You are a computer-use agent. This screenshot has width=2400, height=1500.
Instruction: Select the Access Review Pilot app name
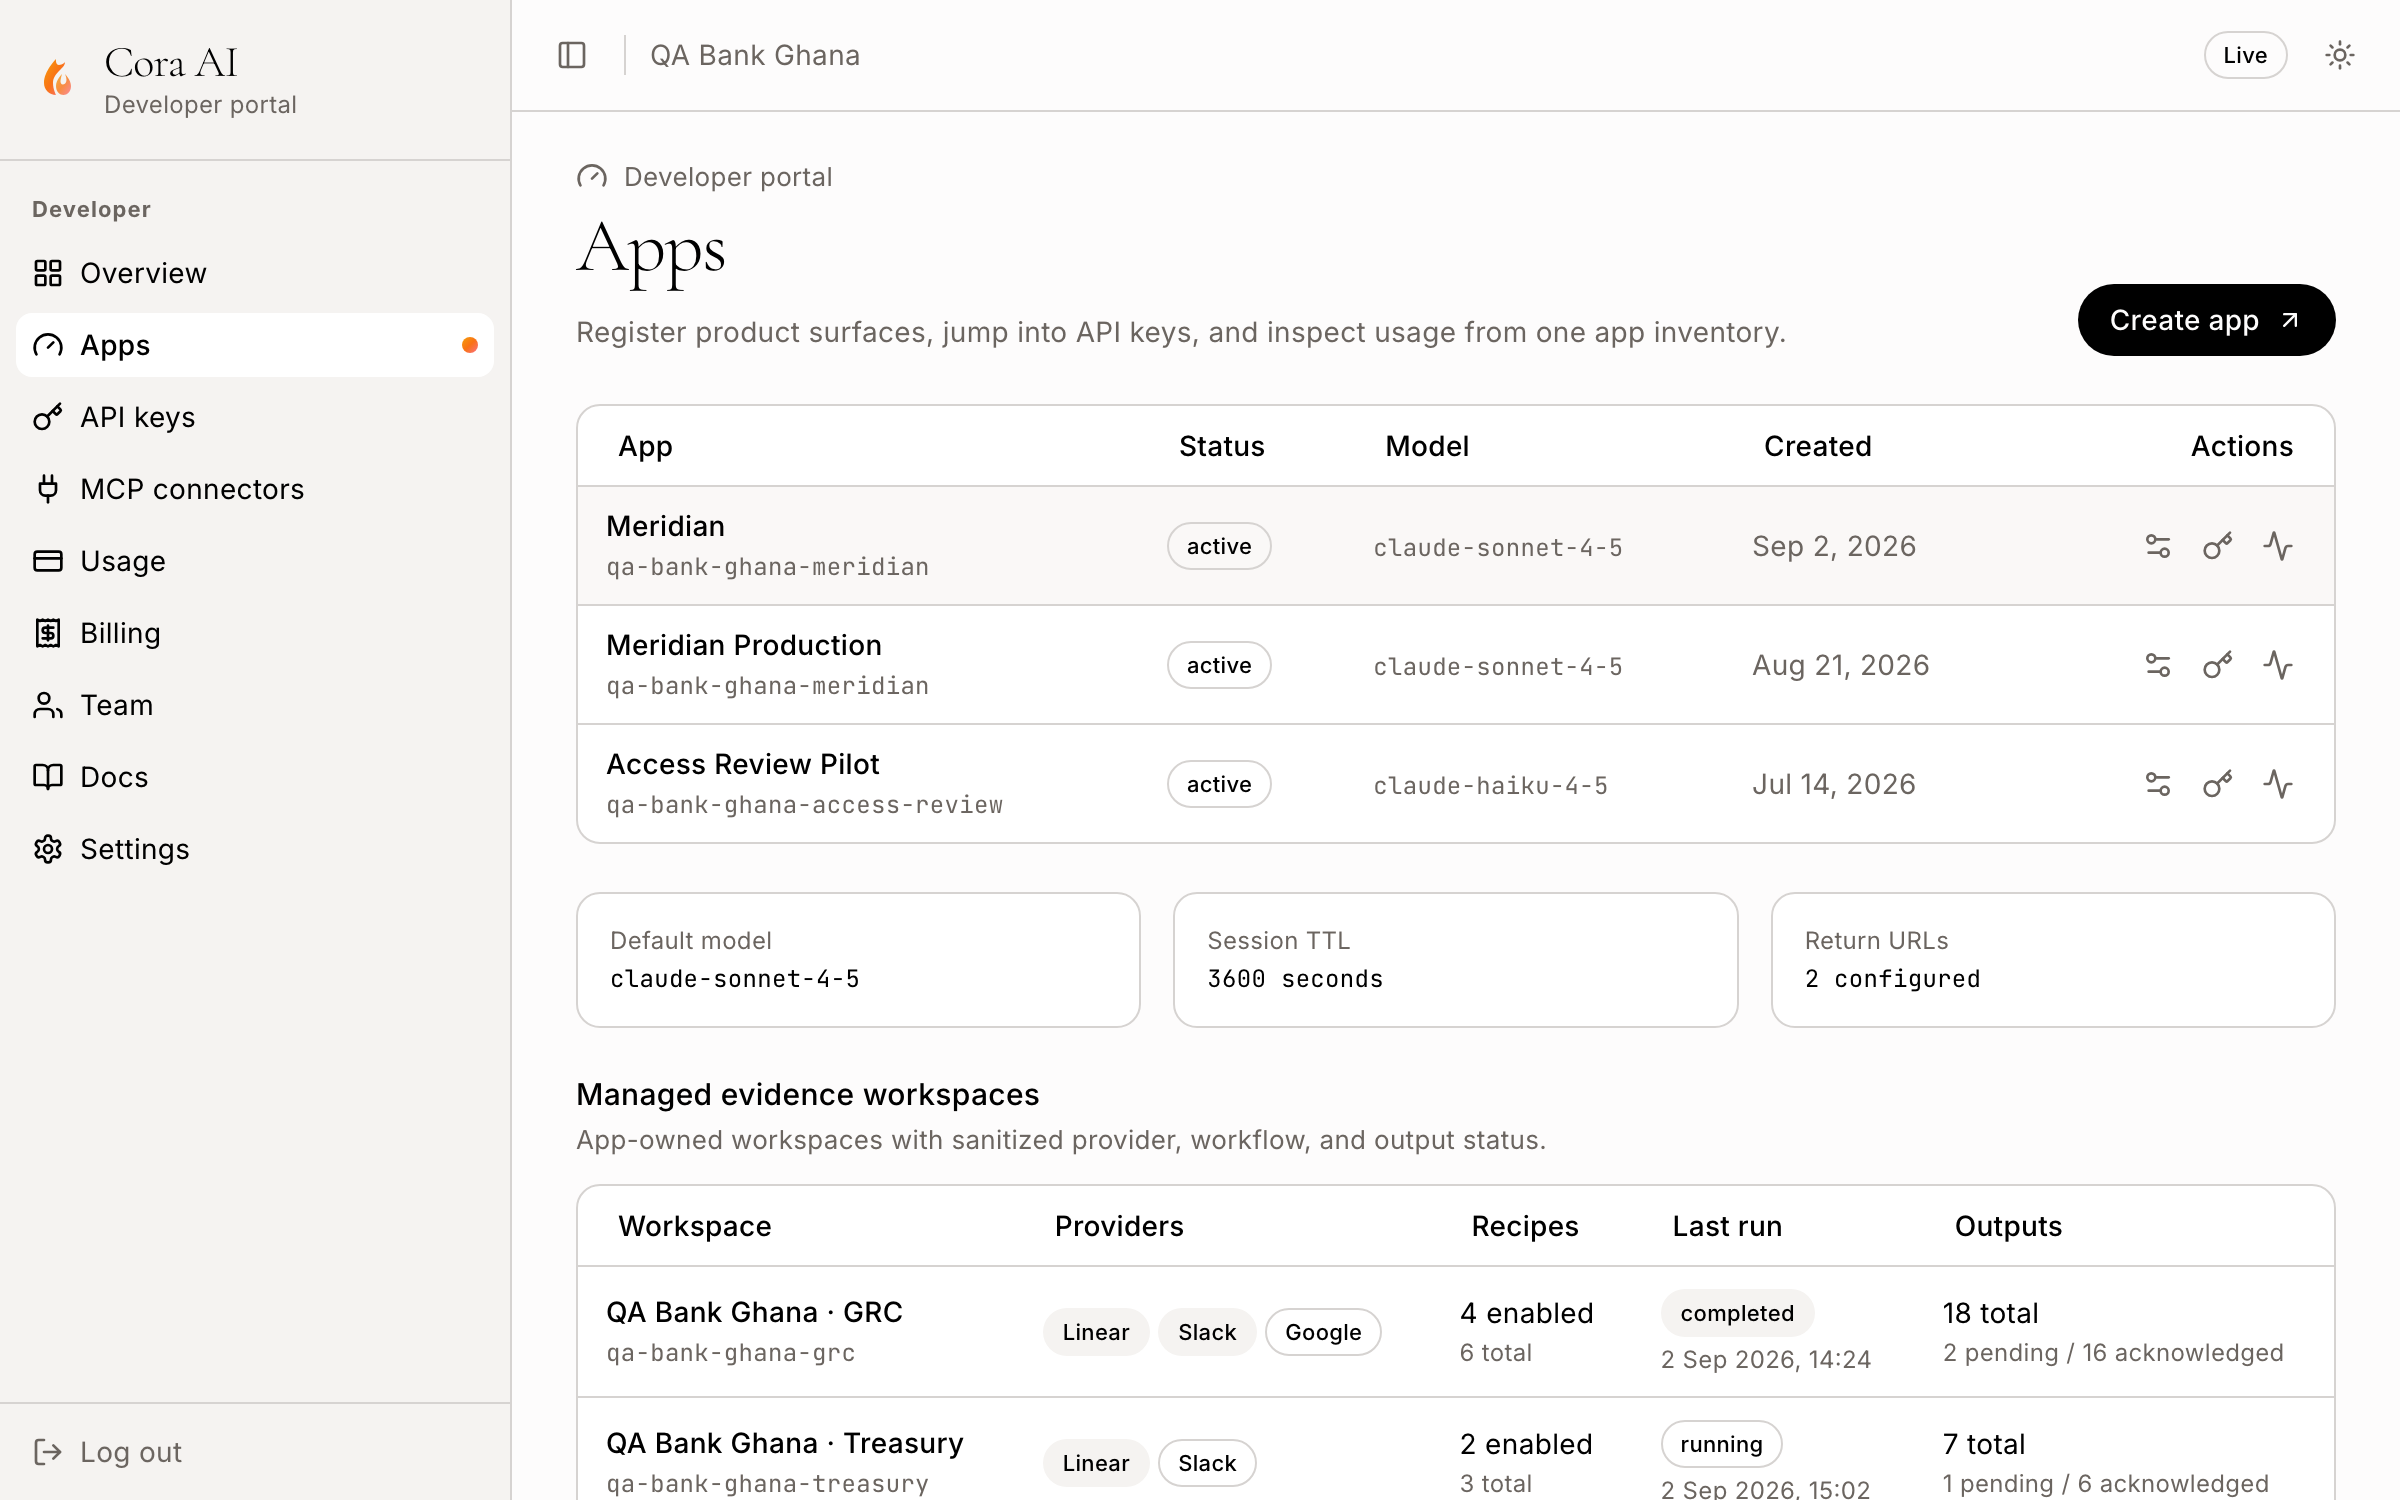[742, 764]
